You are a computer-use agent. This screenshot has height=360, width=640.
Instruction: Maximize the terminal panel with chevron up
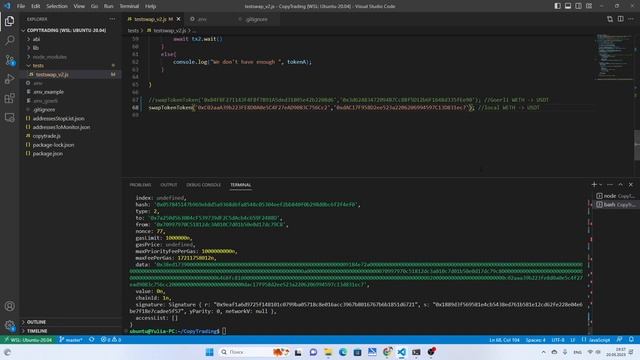tap(620, 185)
